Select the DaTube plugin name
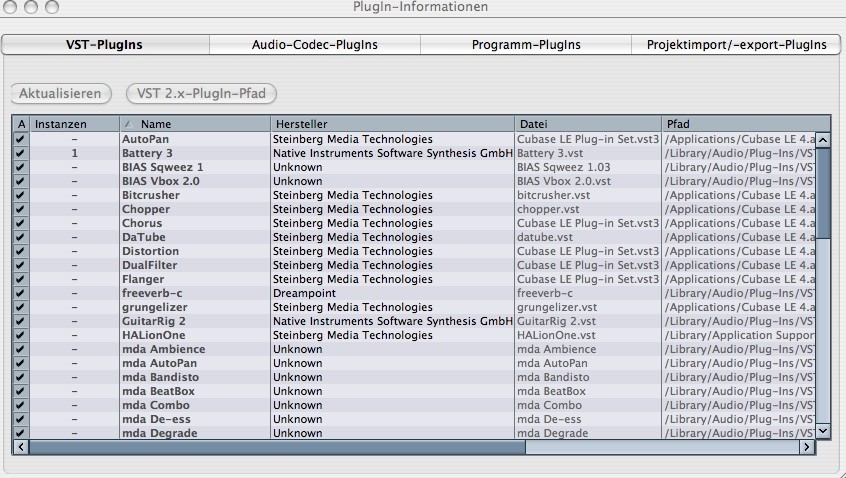The height and width of the screenshot is (478, 846). pyautogui.click(x=144, y=237)
